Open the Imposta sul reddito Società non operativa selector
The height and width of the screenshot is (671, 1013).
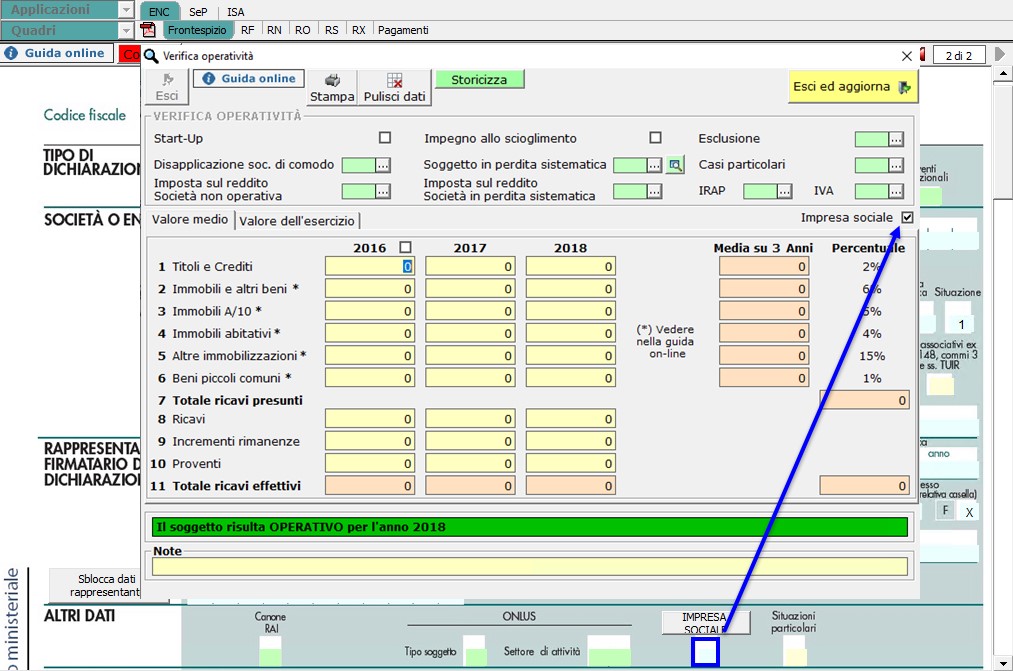click(x=383, y=191)
